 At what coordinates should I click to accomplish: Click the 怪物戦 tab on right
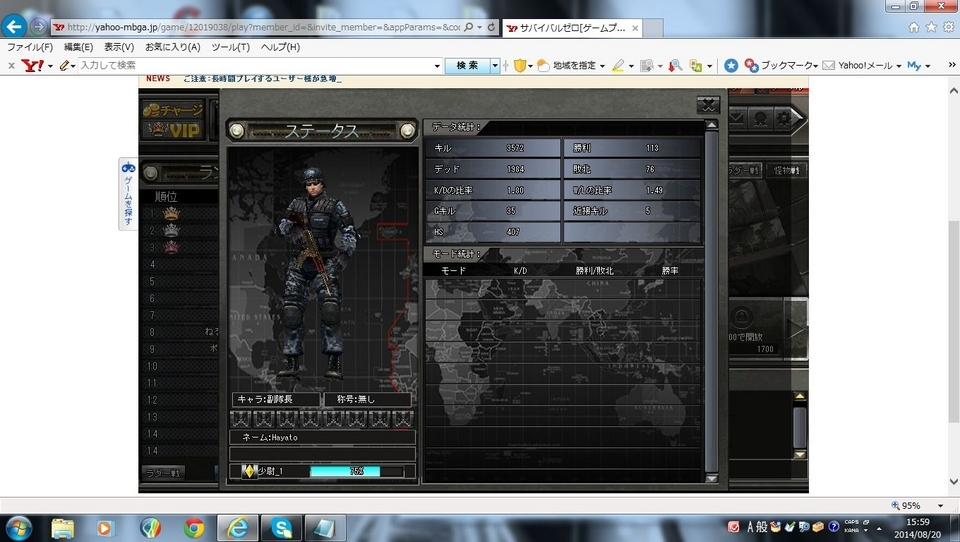[x=786, y=170]
